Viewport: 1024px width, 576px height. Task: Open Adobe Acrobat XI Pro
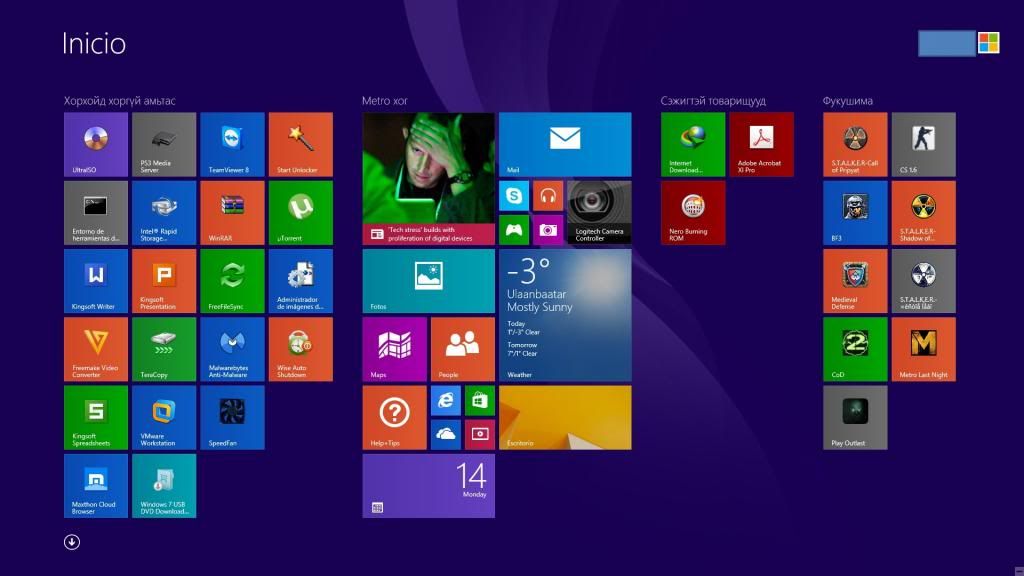coord(761,144)
